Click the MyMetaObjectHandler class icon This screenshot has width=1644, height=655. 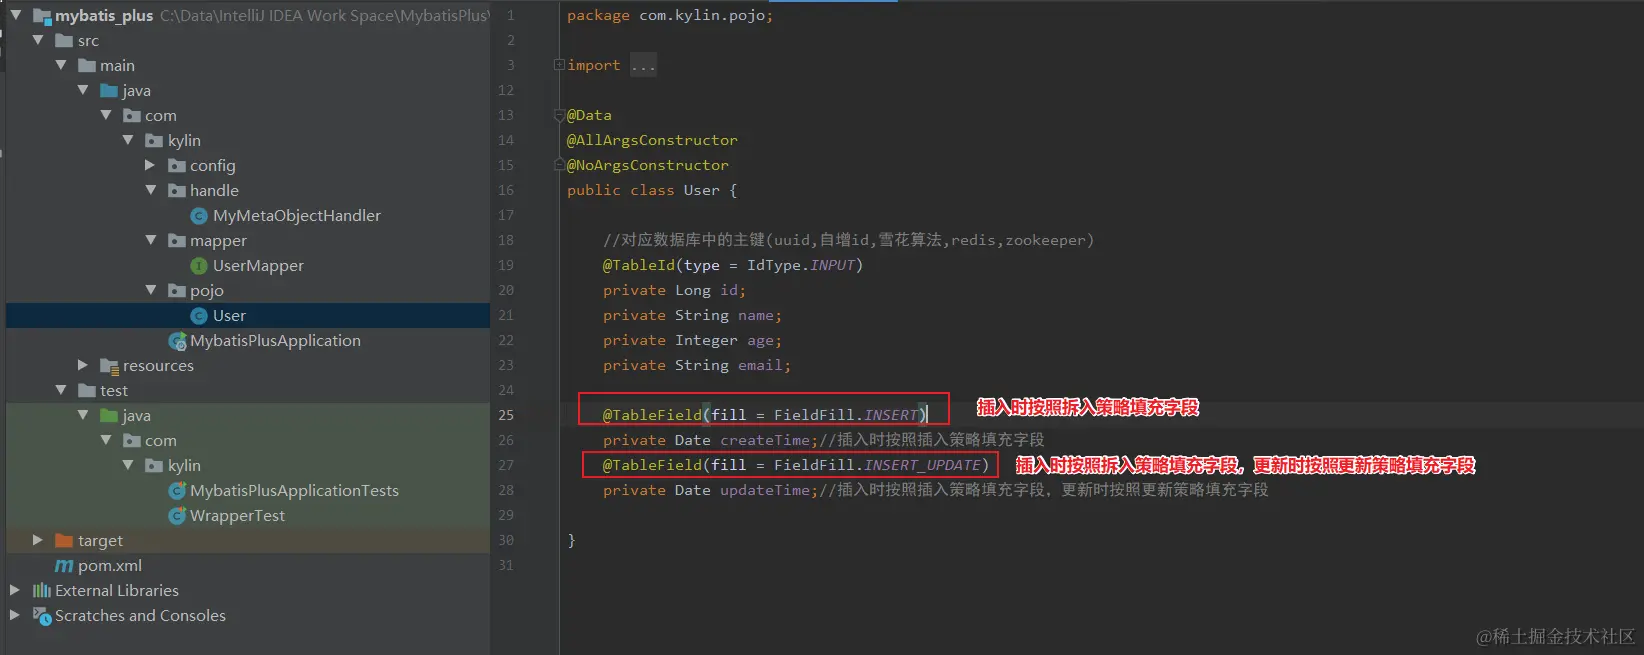tap(199, 215)
